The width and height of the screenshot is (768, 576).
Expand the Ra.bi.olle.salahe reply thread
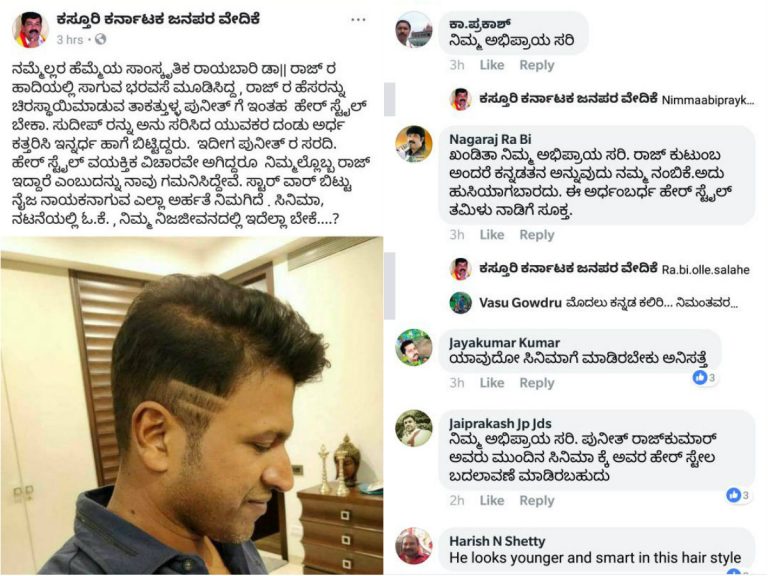tap(705, 269)
